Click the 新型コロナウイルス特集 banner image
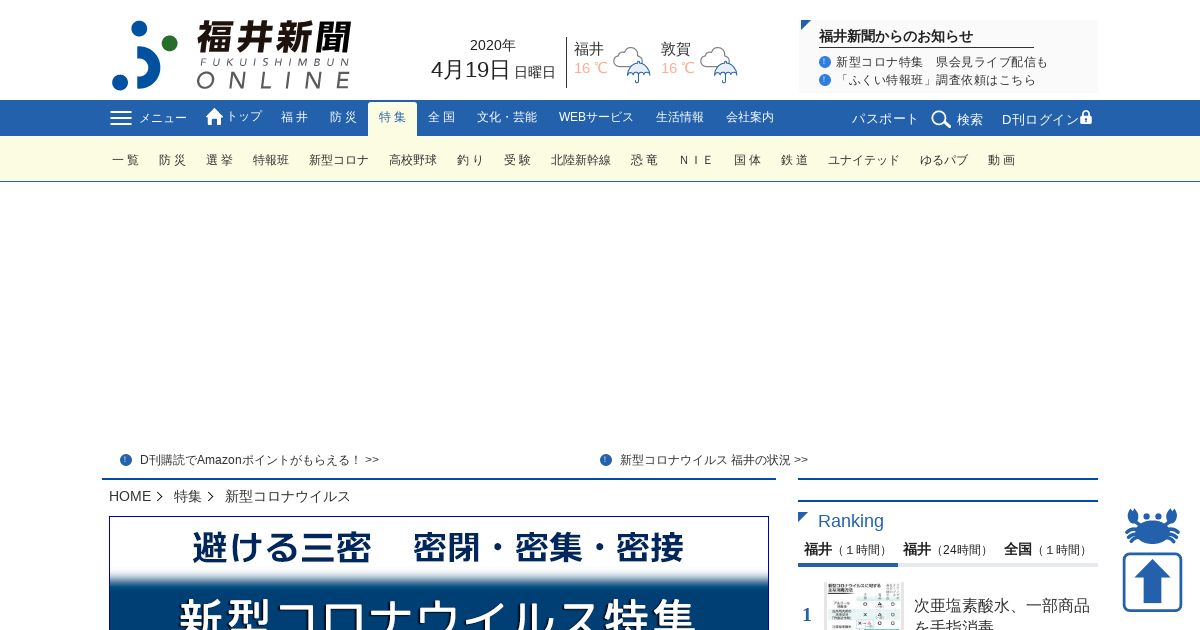 point(439,573)
